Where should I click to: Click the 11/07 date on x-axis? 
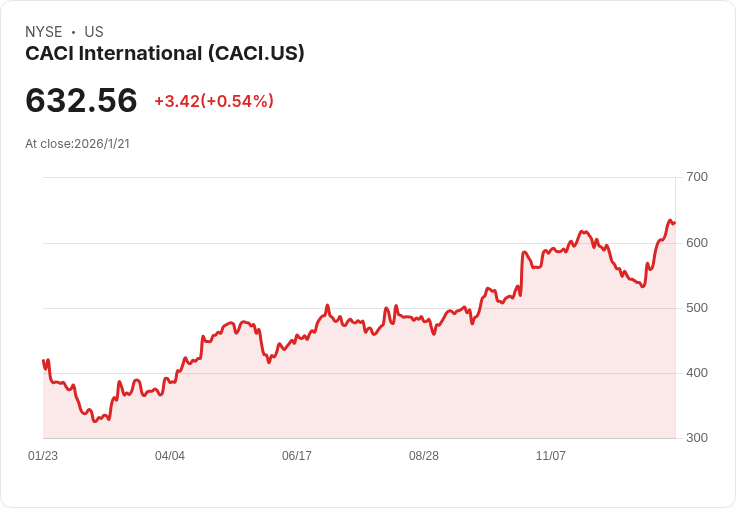551,456
